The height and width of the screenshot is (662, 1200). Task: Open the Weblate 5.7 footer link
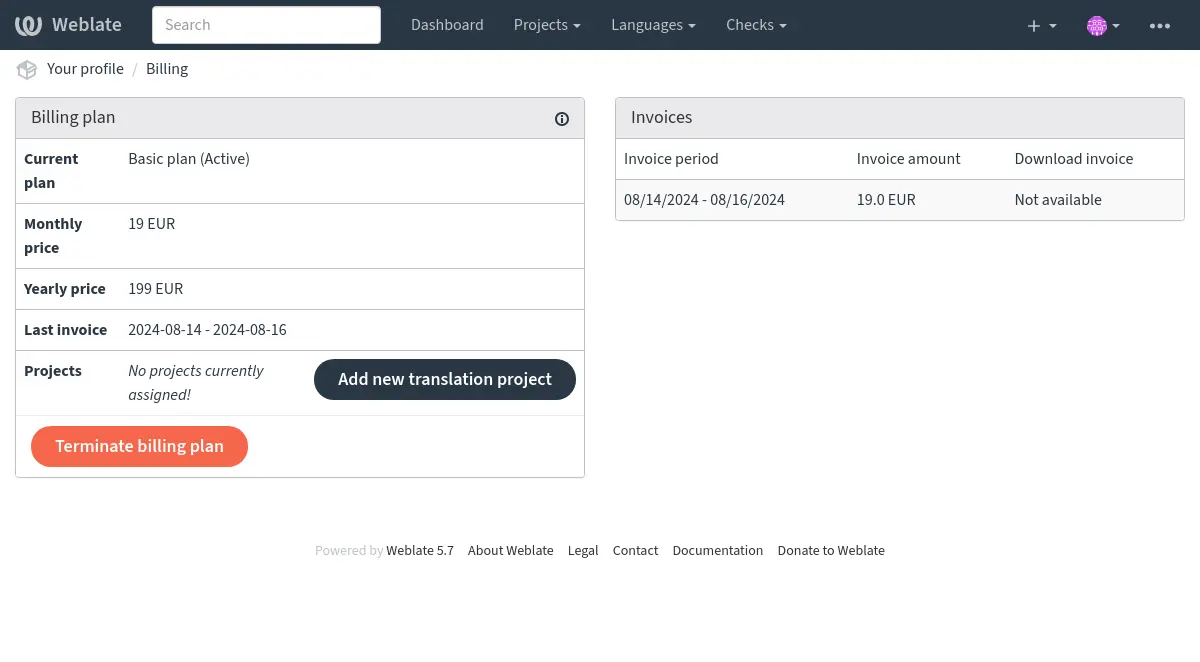[x=420, y=551]
